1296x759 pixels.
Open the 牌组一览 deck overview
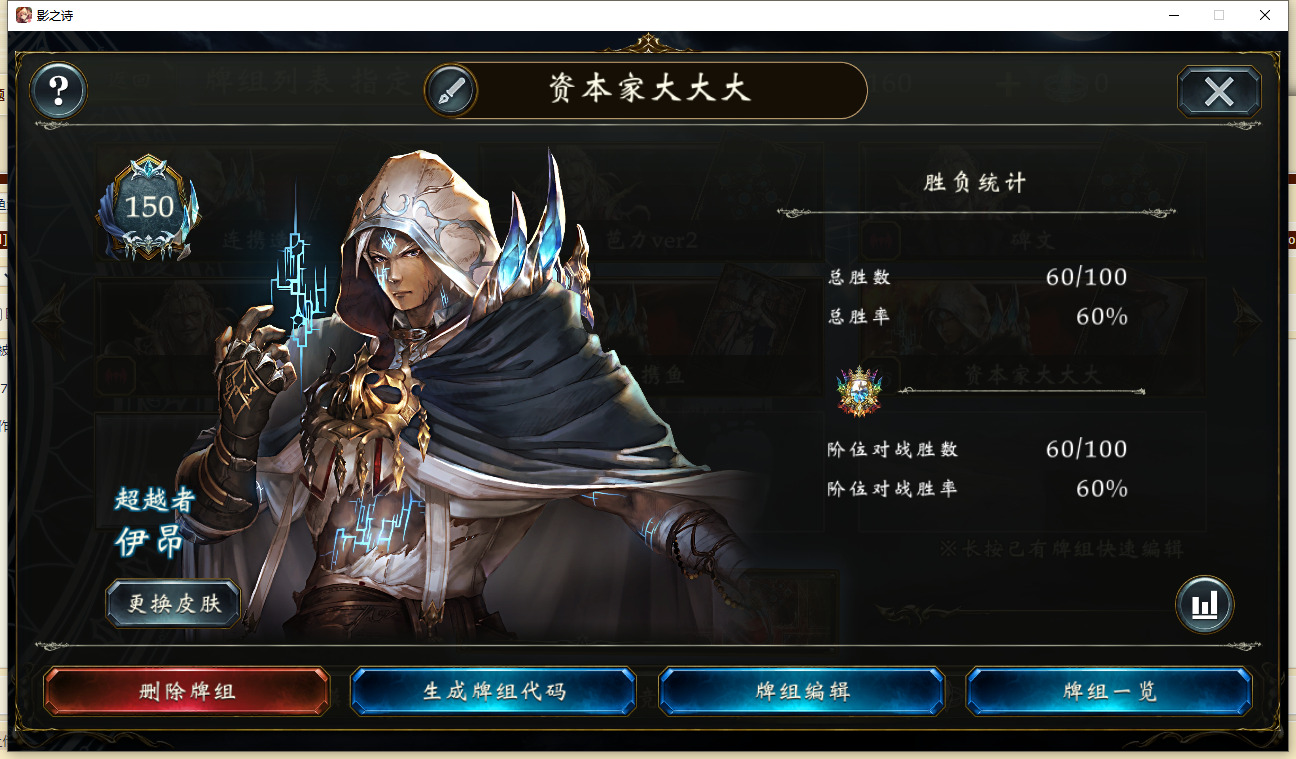[1109, 691]
